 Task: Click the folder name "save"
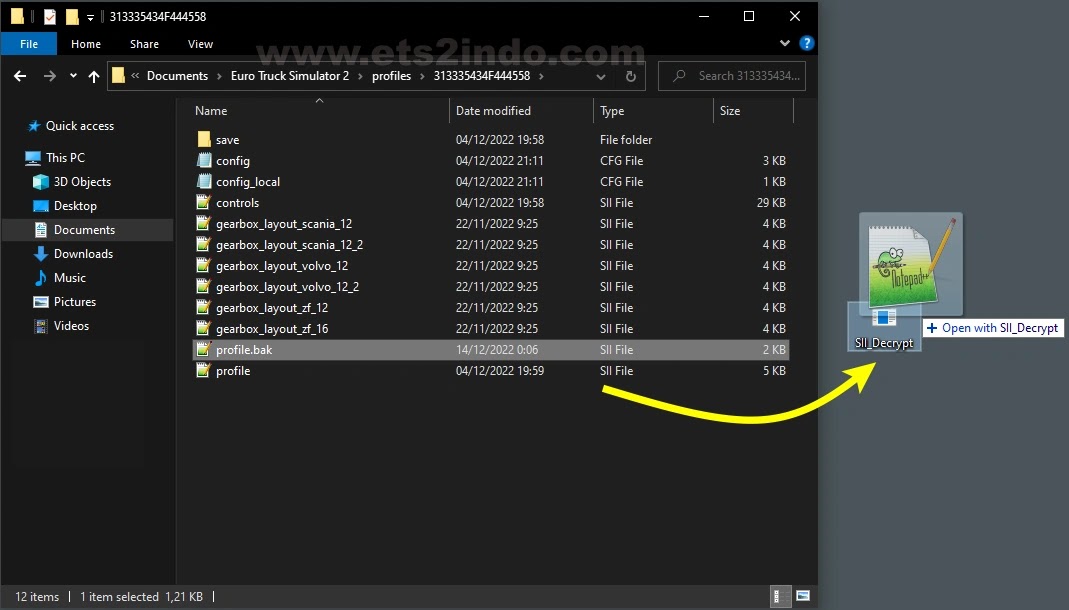[x=228, y=140]
